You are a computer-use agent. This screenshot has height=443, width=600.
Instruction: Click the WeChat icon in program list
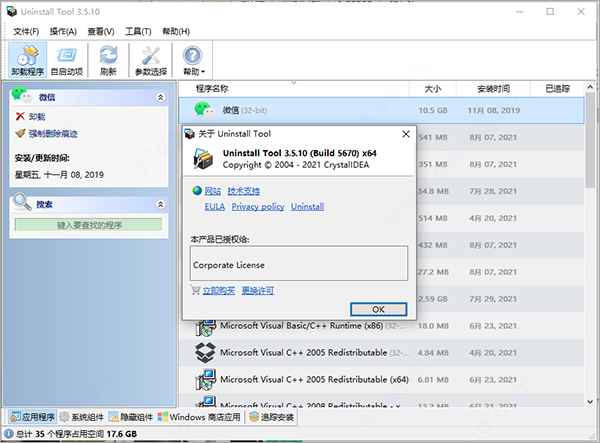[x=205, y=110]
